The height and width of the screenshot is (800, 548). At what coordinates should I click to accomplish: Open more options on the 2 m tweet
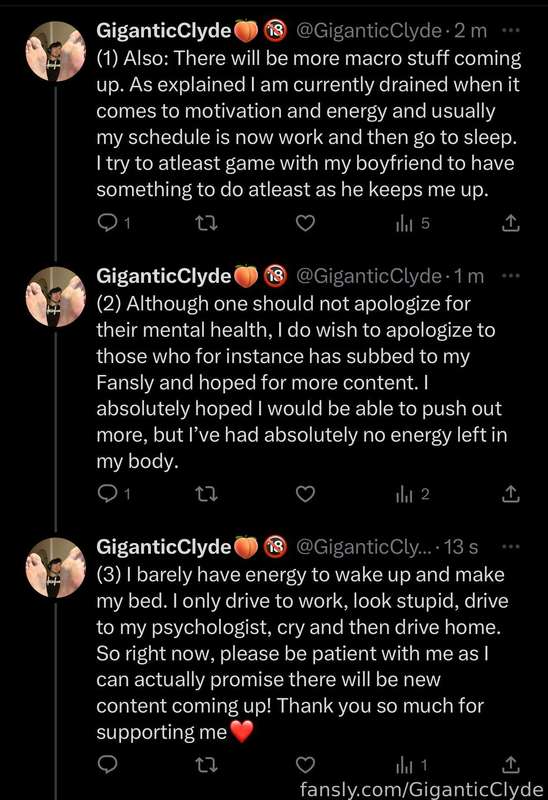511,30
